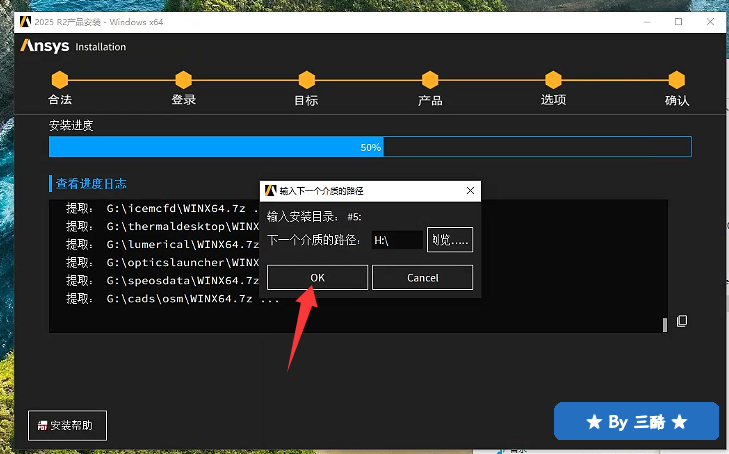Screen dimensions: 729x454
Task: Click log line G:\opticslauncher
Action: [x=162, y=263]
